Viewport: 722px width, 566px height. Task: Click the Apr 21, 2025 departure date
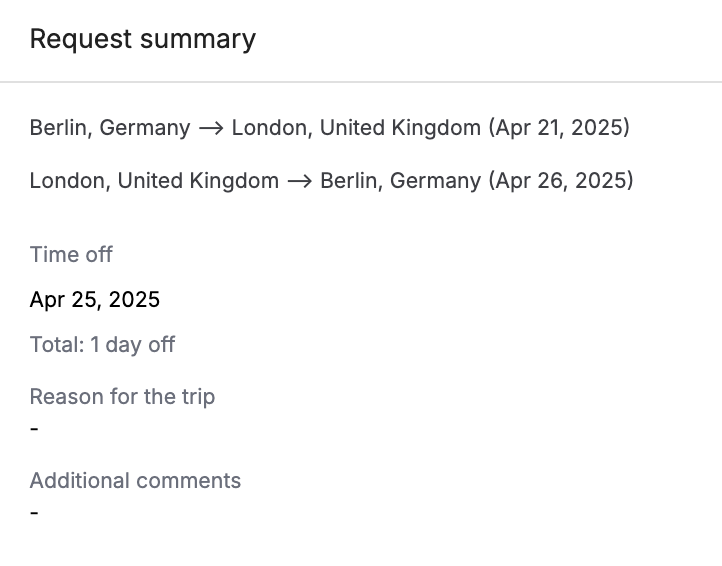(559, 128)
